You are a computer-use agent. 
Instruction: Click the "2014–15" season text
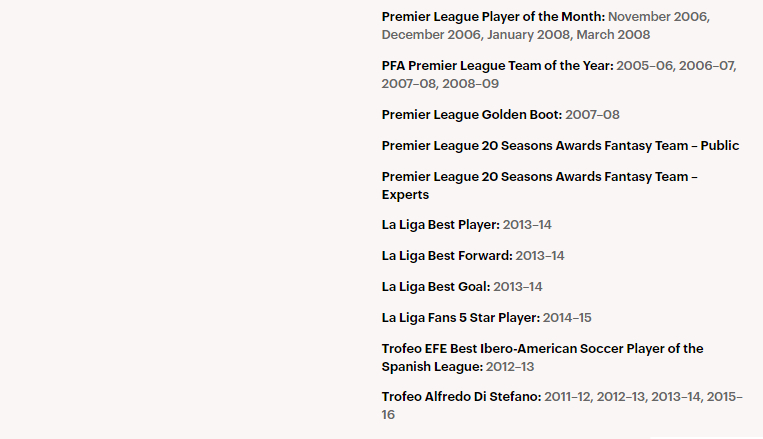point(567,318)
